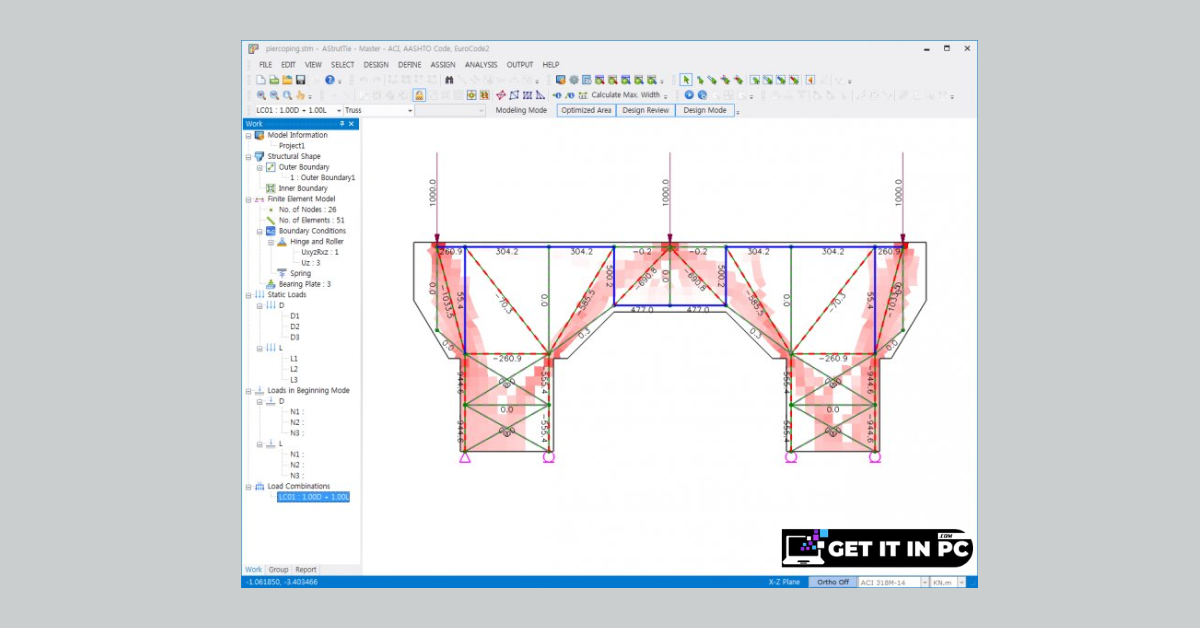Click the open folder icon in toolbar
The image size is (1200, 628).
point(287,80)
